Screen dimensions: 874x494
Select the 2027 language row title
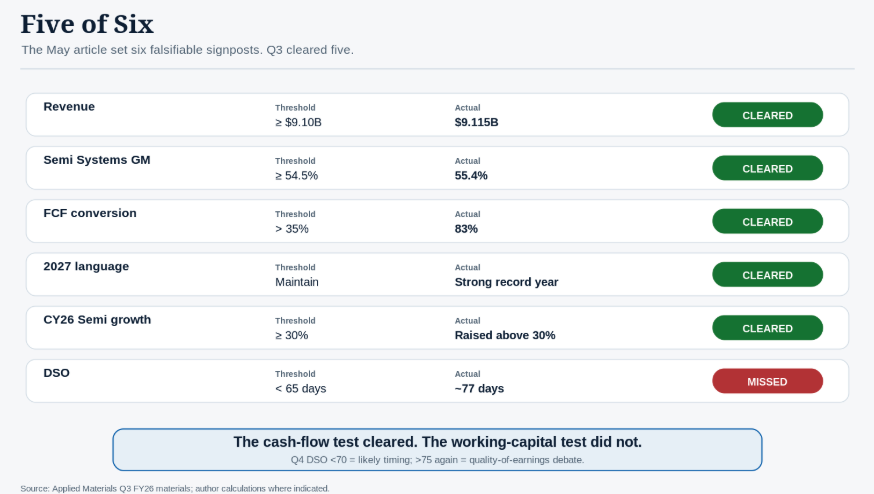click(x=86, y=267)
